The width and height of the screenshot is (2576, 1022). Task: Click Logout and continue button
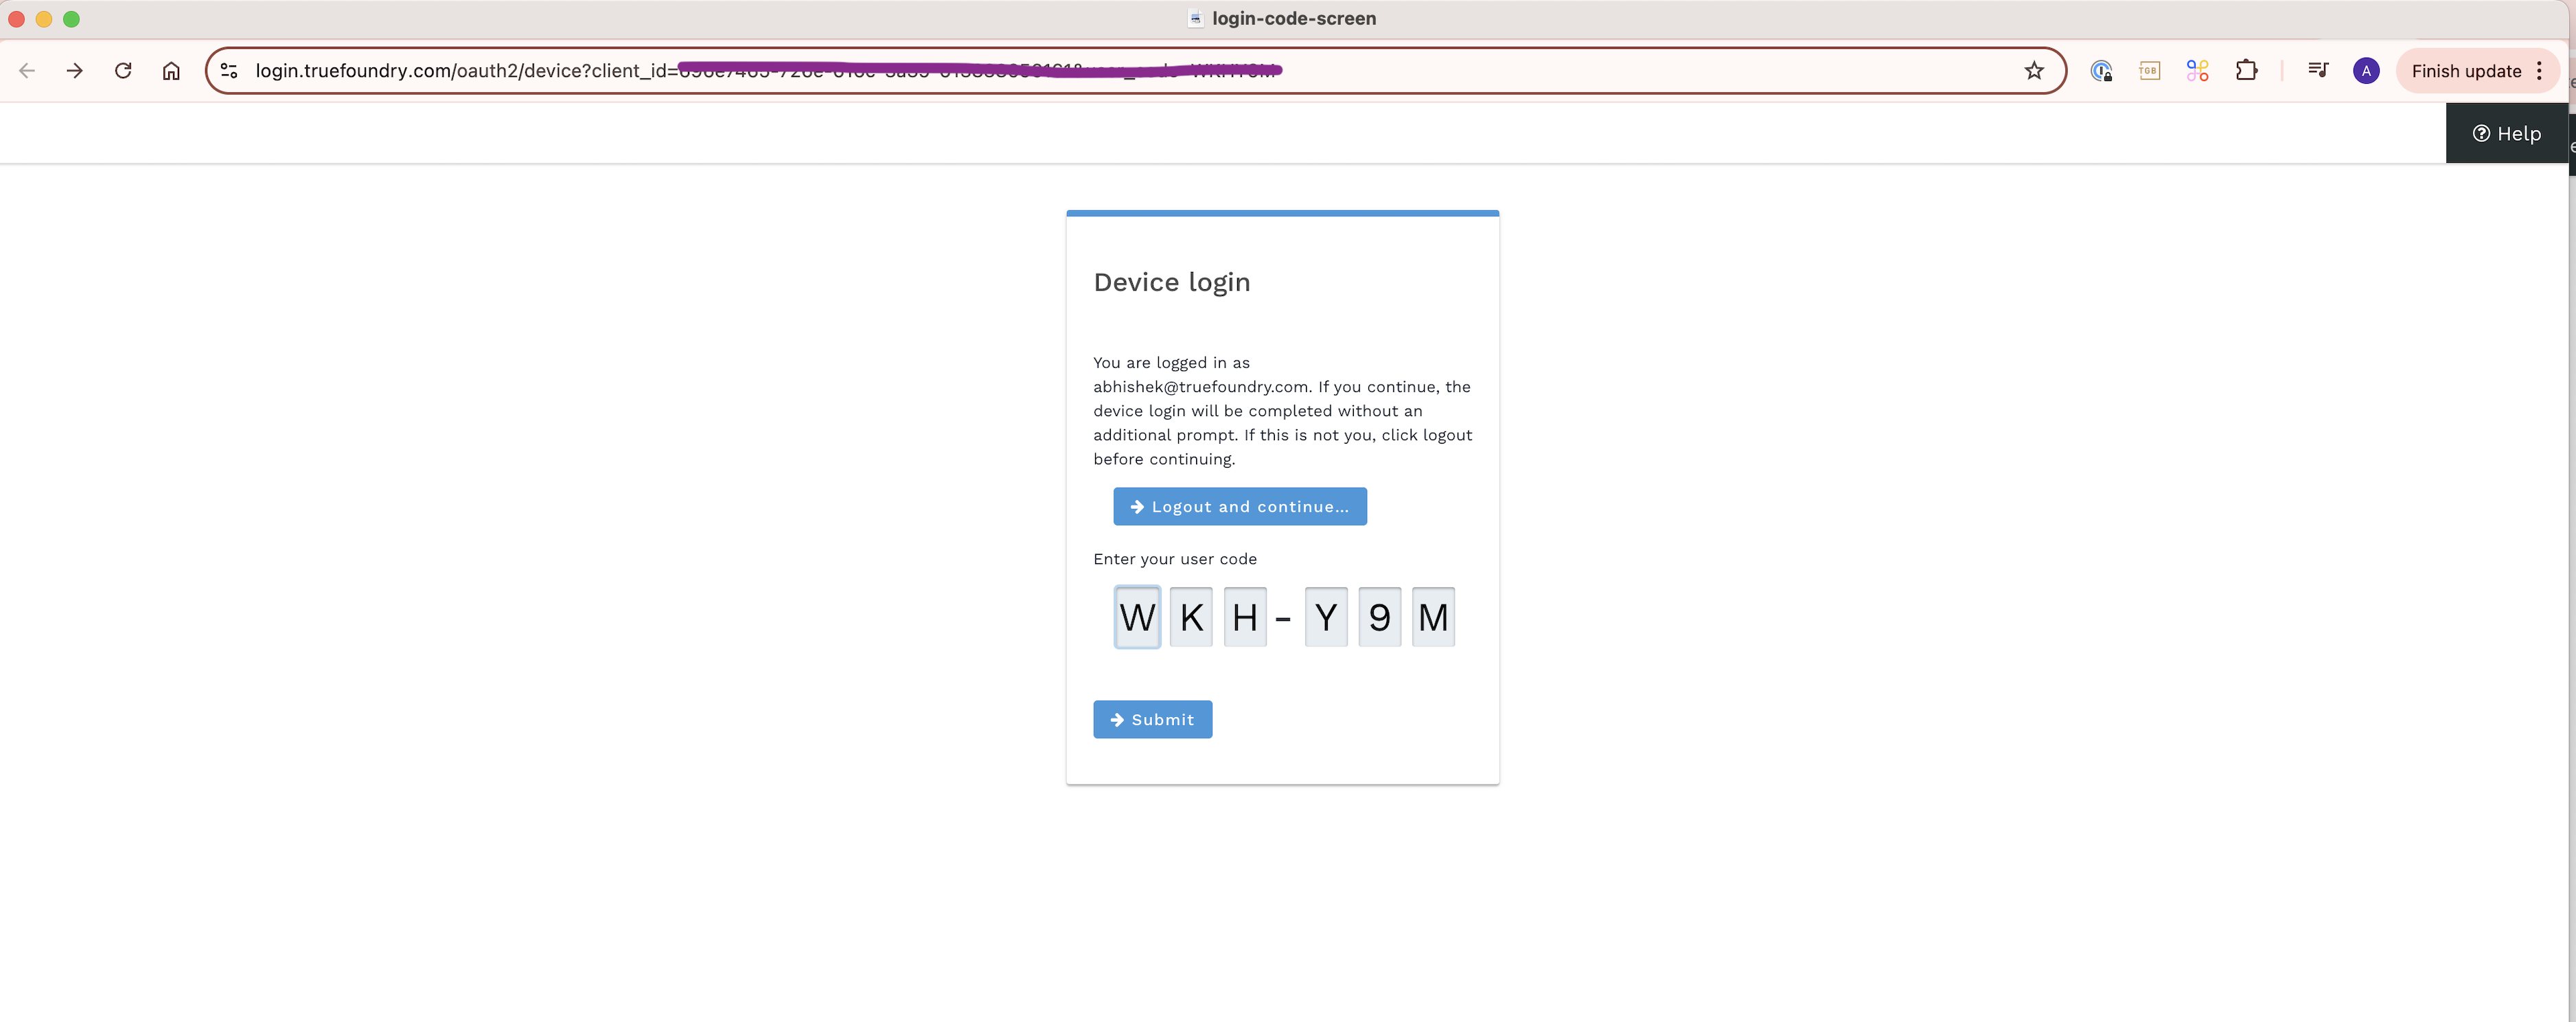pyautogui.click(x=1239, y=506)
